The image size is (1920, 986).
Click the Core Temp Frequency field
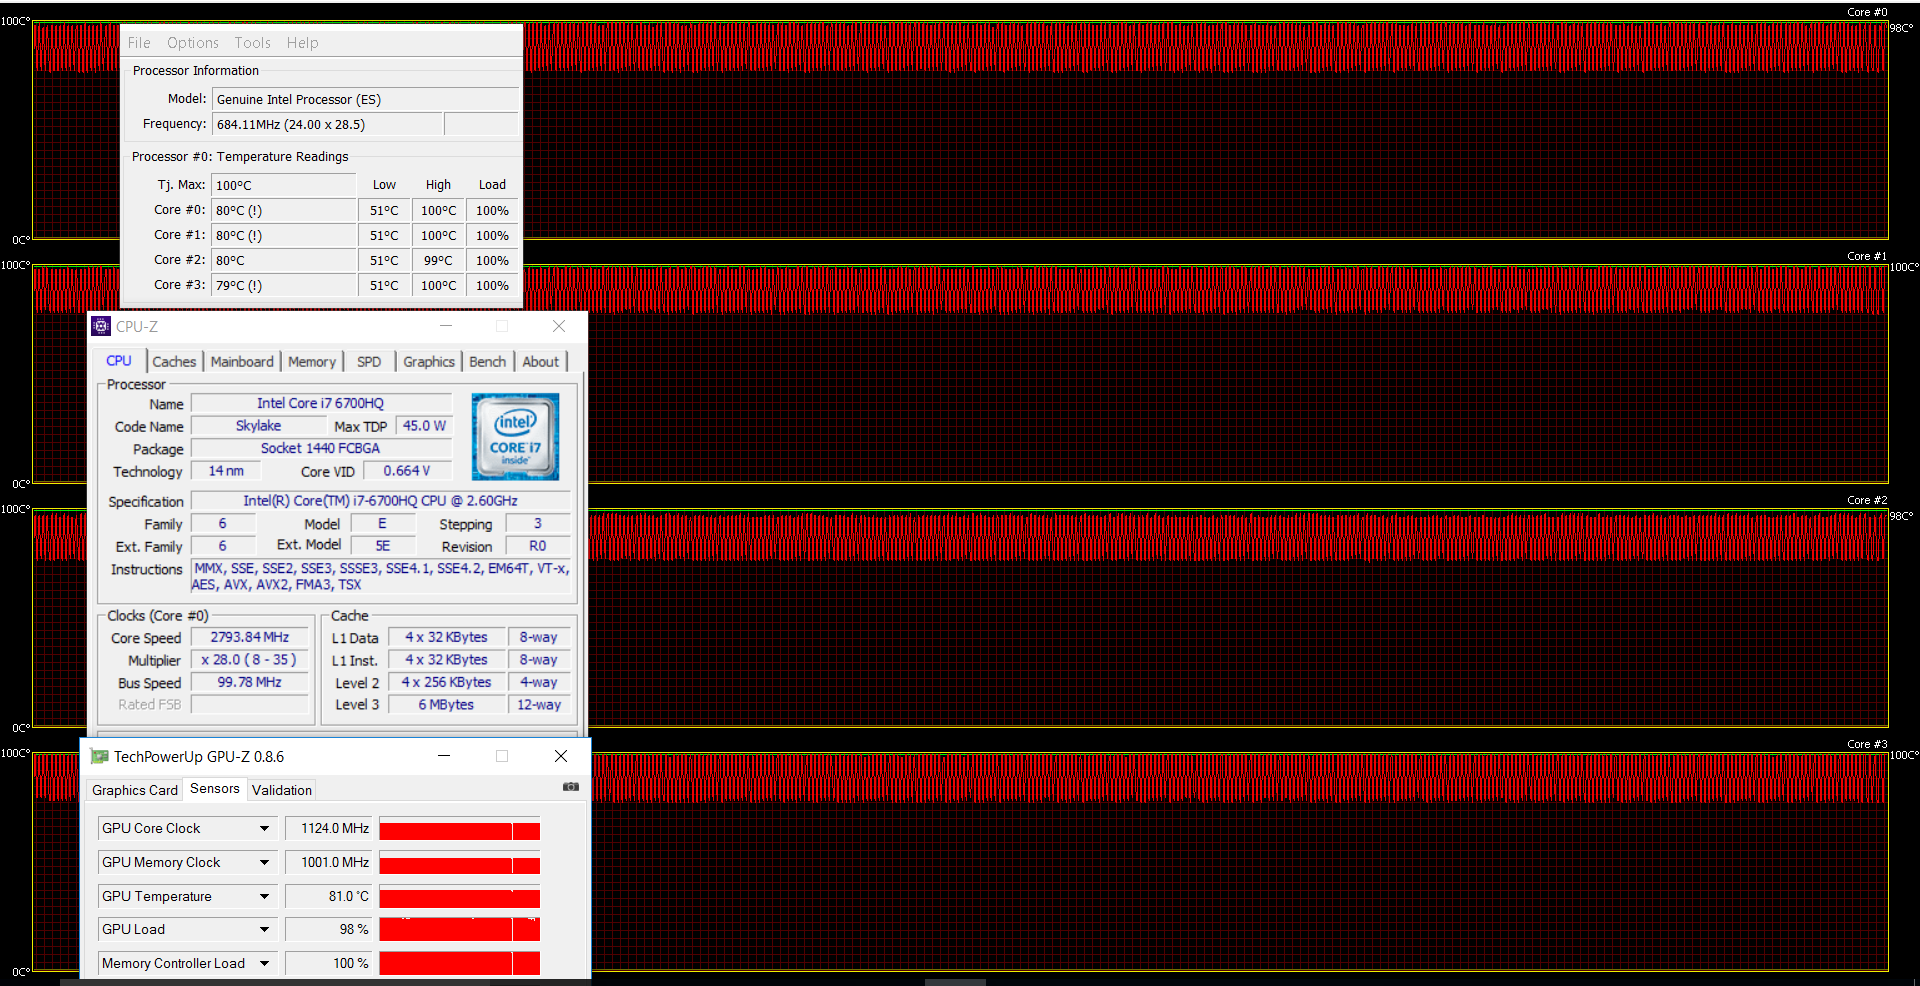[x=328, y=124]
